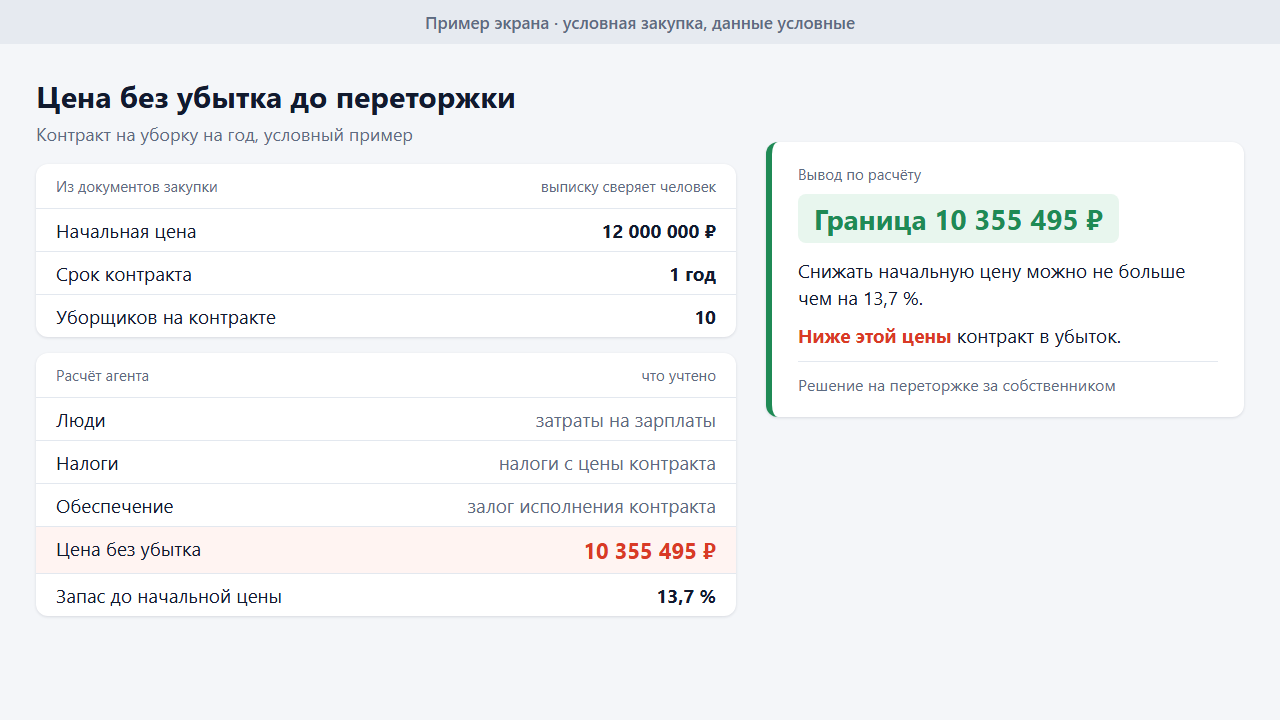1280x720 pixels.
Task: Select the 'Начальная цена' row label
Action: 126,232
